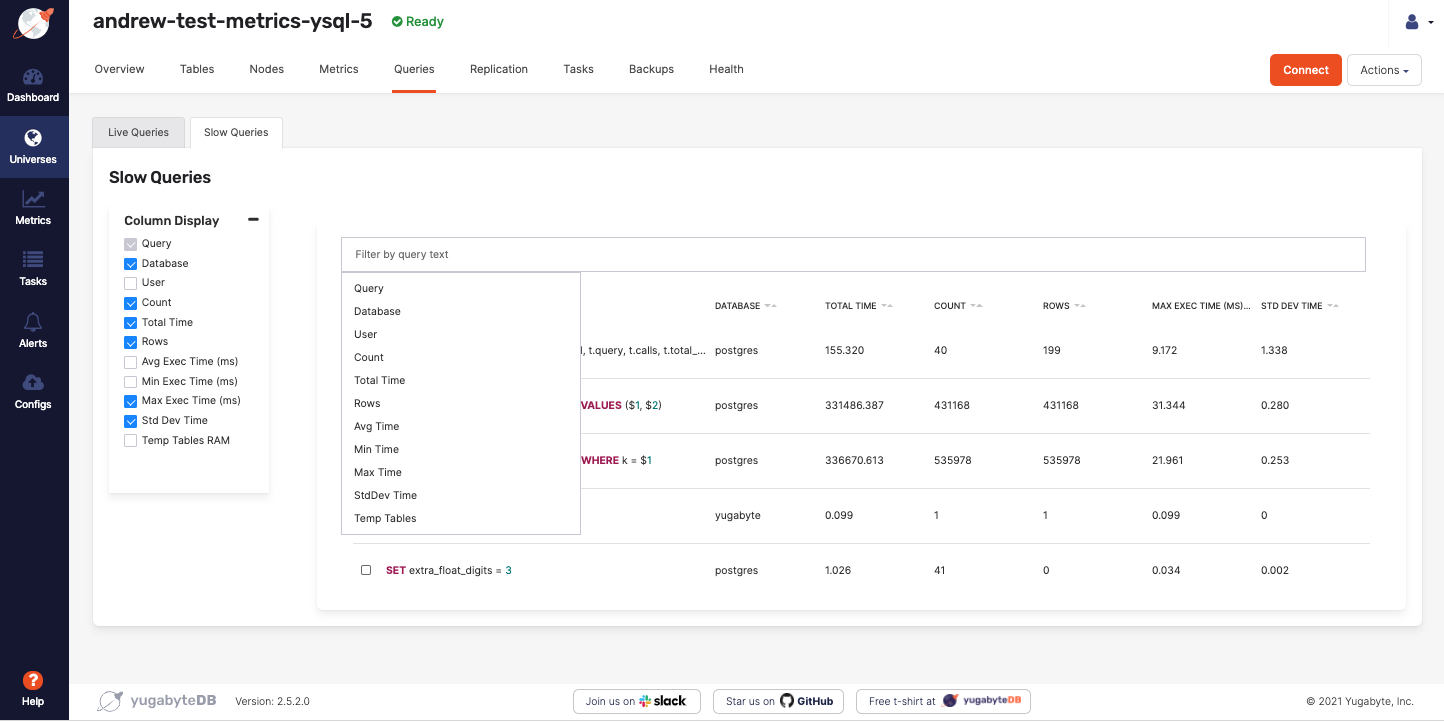Screen dimensions: 1444x723
Task: Enable the Min Exec Time (ms) checkbox
Action: click(130, 382)
